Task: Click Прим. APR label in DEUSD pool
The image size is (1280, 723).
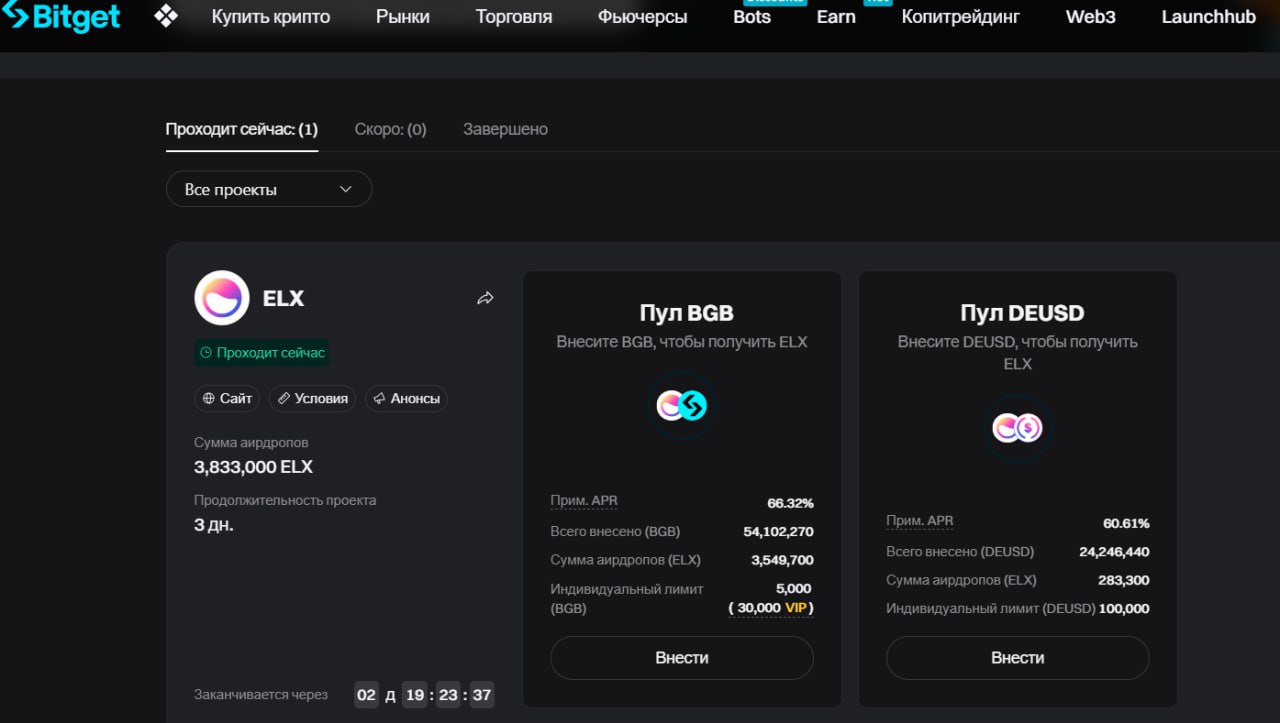Action: (920, 521)
